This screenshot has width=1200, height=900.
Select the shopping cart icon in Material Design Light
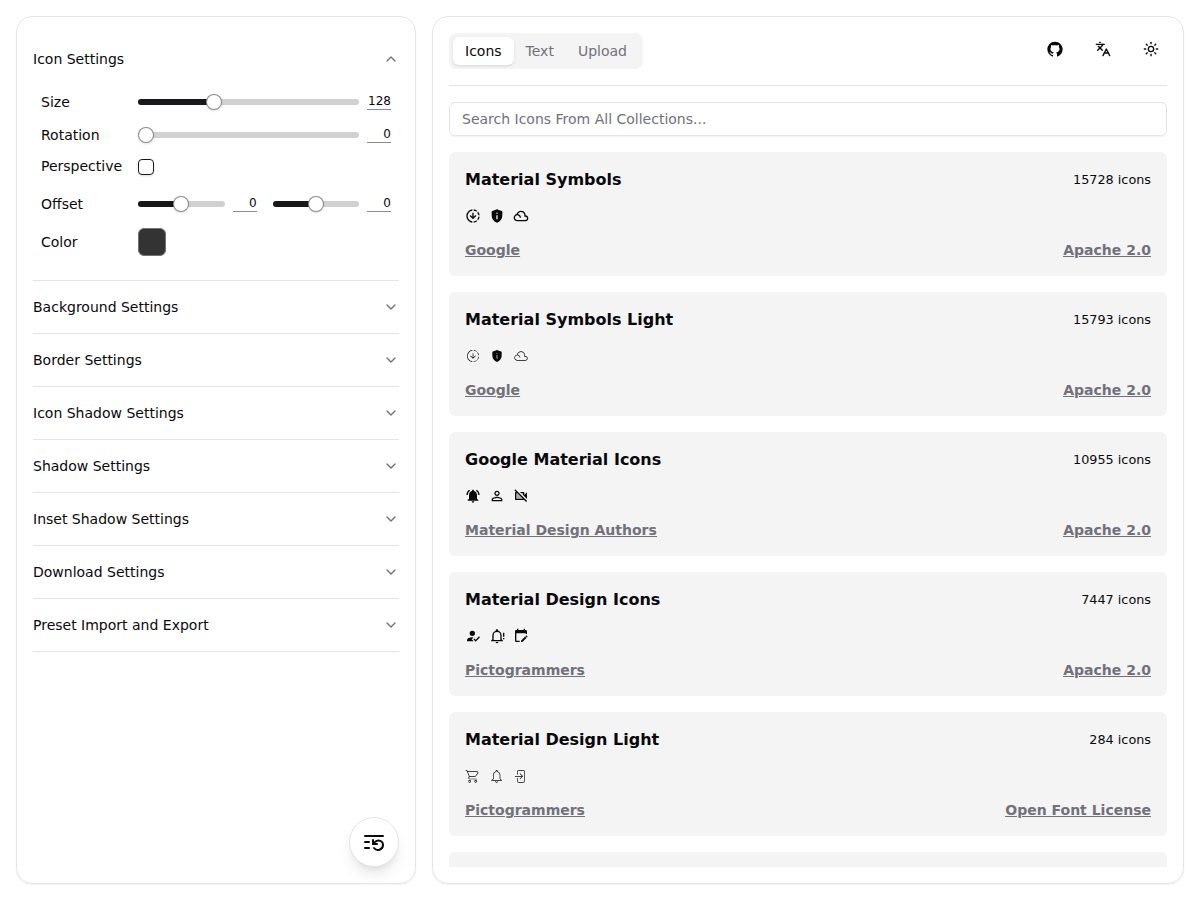[x=473, y=776]
